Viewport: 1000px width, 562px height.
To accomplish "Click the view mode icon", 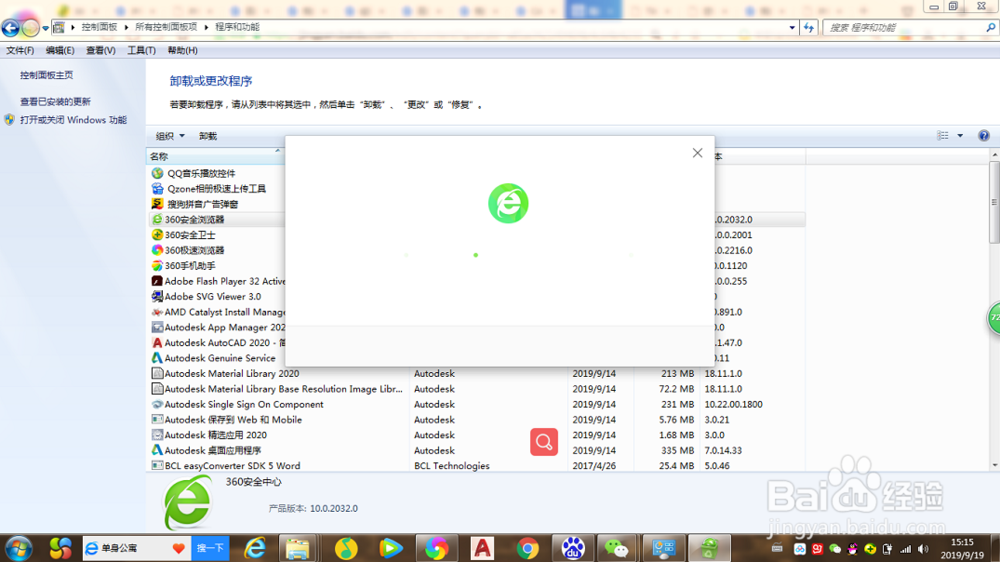I will pos(943,136).
